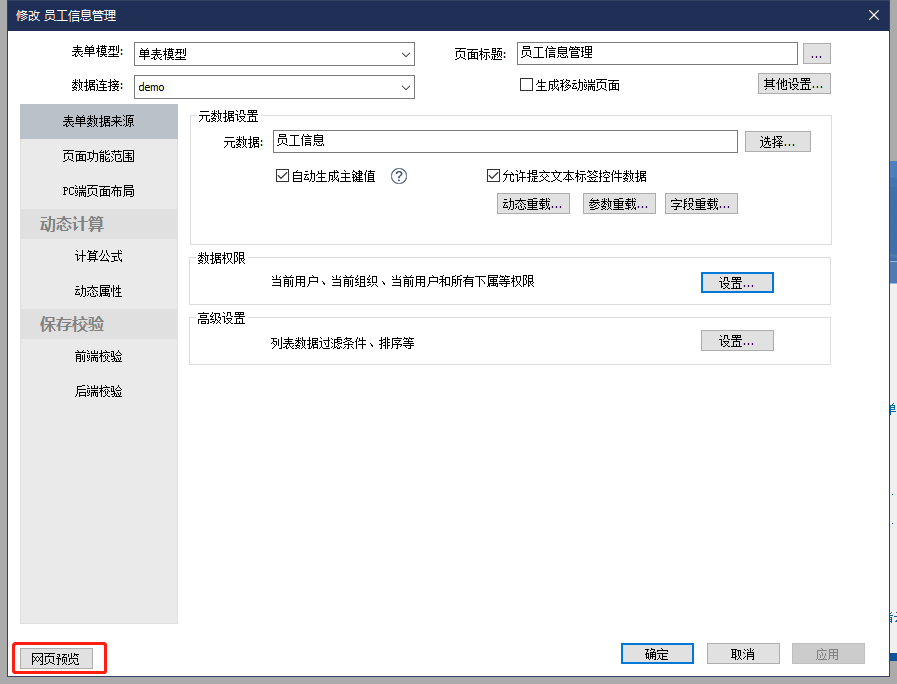Image resolution: width=897 pixels, height=684 pixels.
Task: Go to 计算公式 section
Action: (98, 256)
